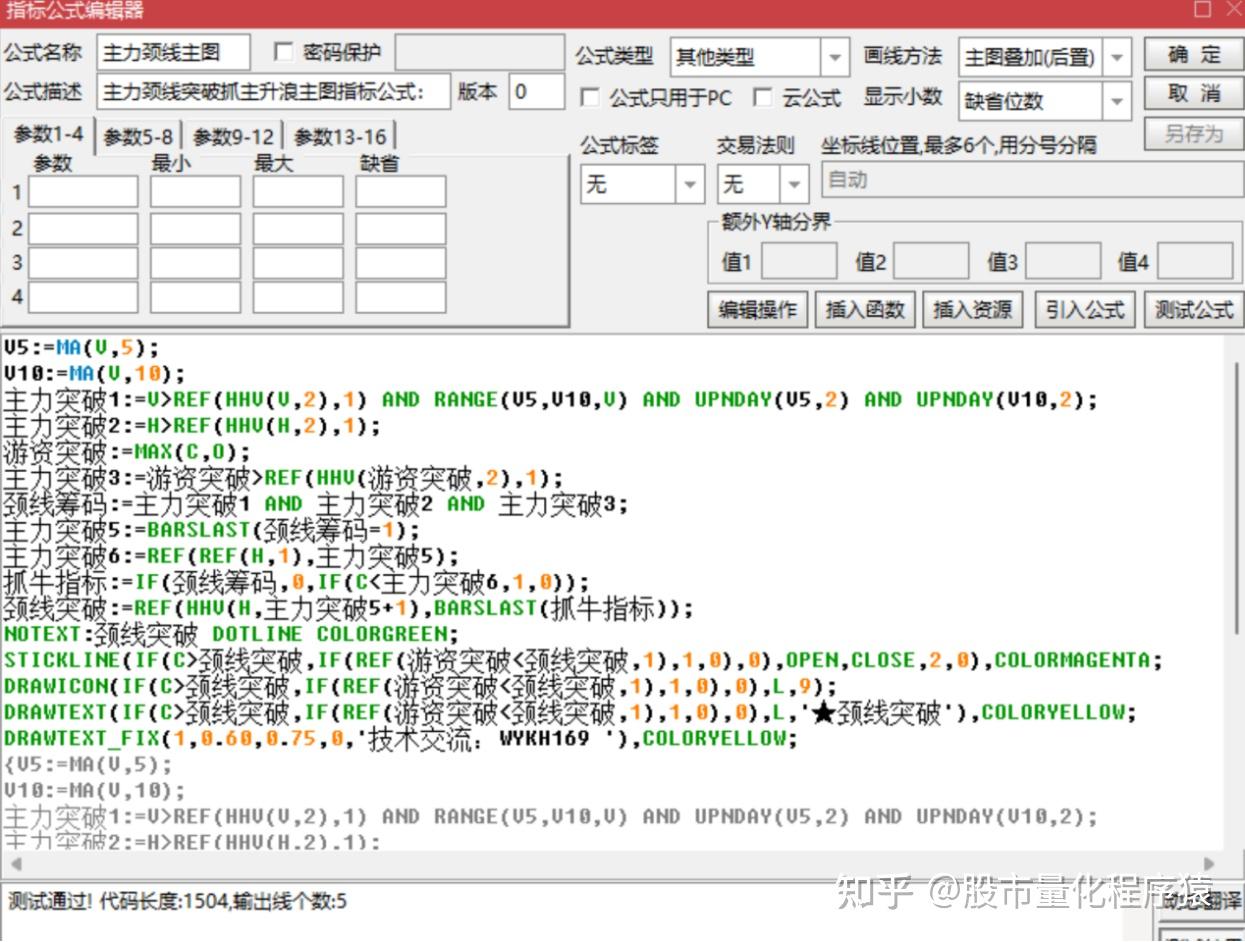Focus the 公式名称 input field
This screenshot has height=942, width=1245.
tap(173, 53)
